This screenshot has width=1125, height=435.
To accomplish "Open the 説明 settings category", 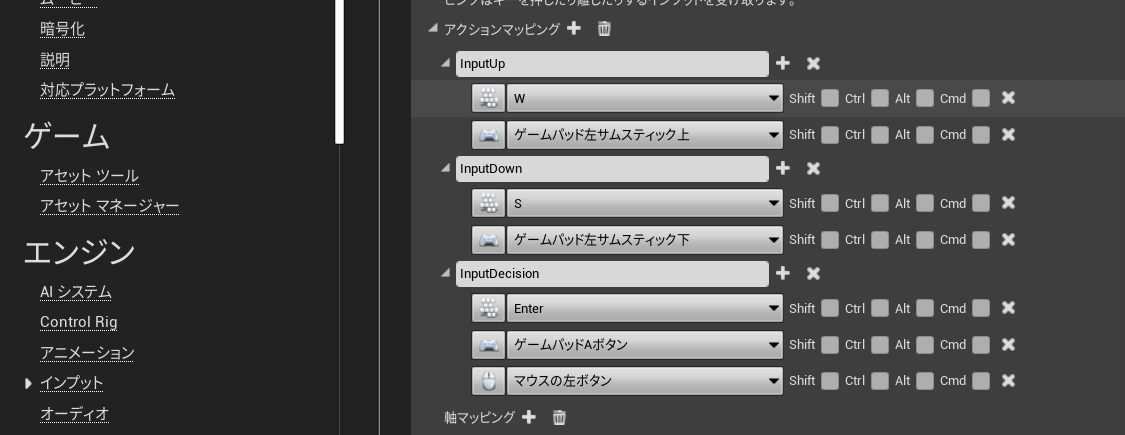I will pos(55,60).
